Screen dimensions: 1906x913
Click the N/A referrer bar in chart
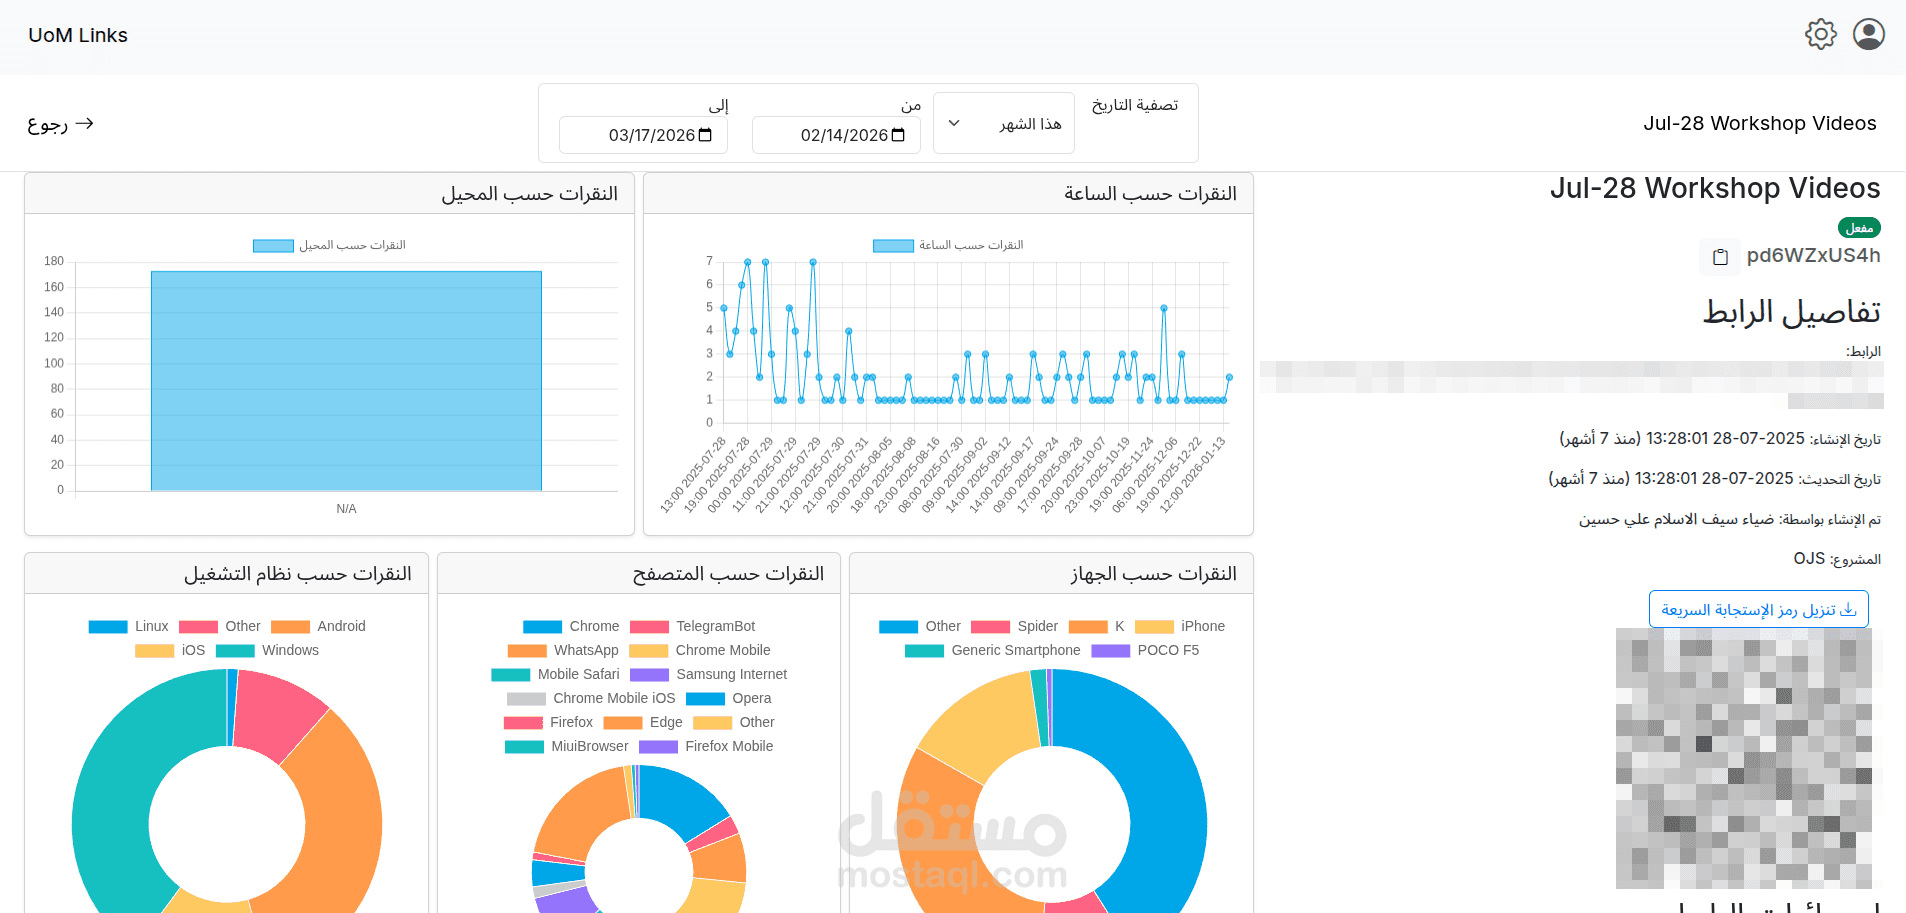click(x=346, y=381)
